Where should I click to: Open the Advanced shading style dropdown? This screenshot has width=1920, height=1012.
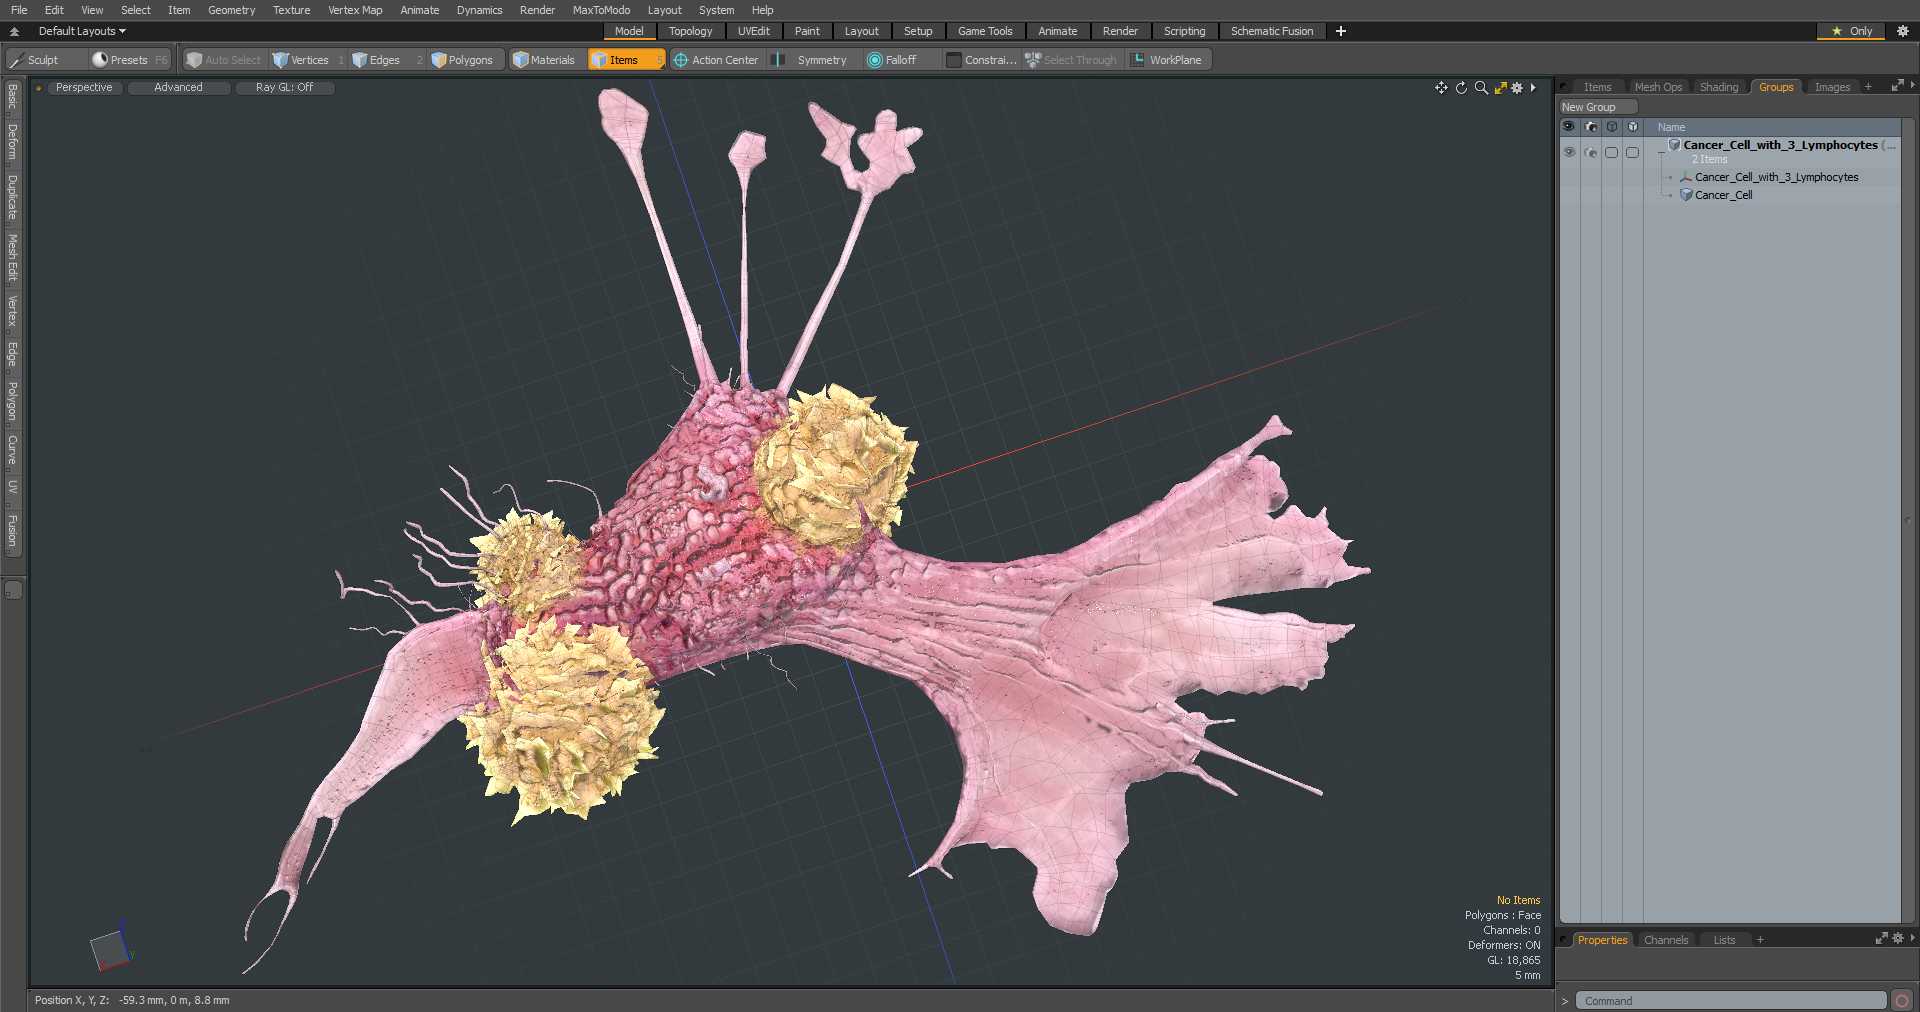[178, 88]
